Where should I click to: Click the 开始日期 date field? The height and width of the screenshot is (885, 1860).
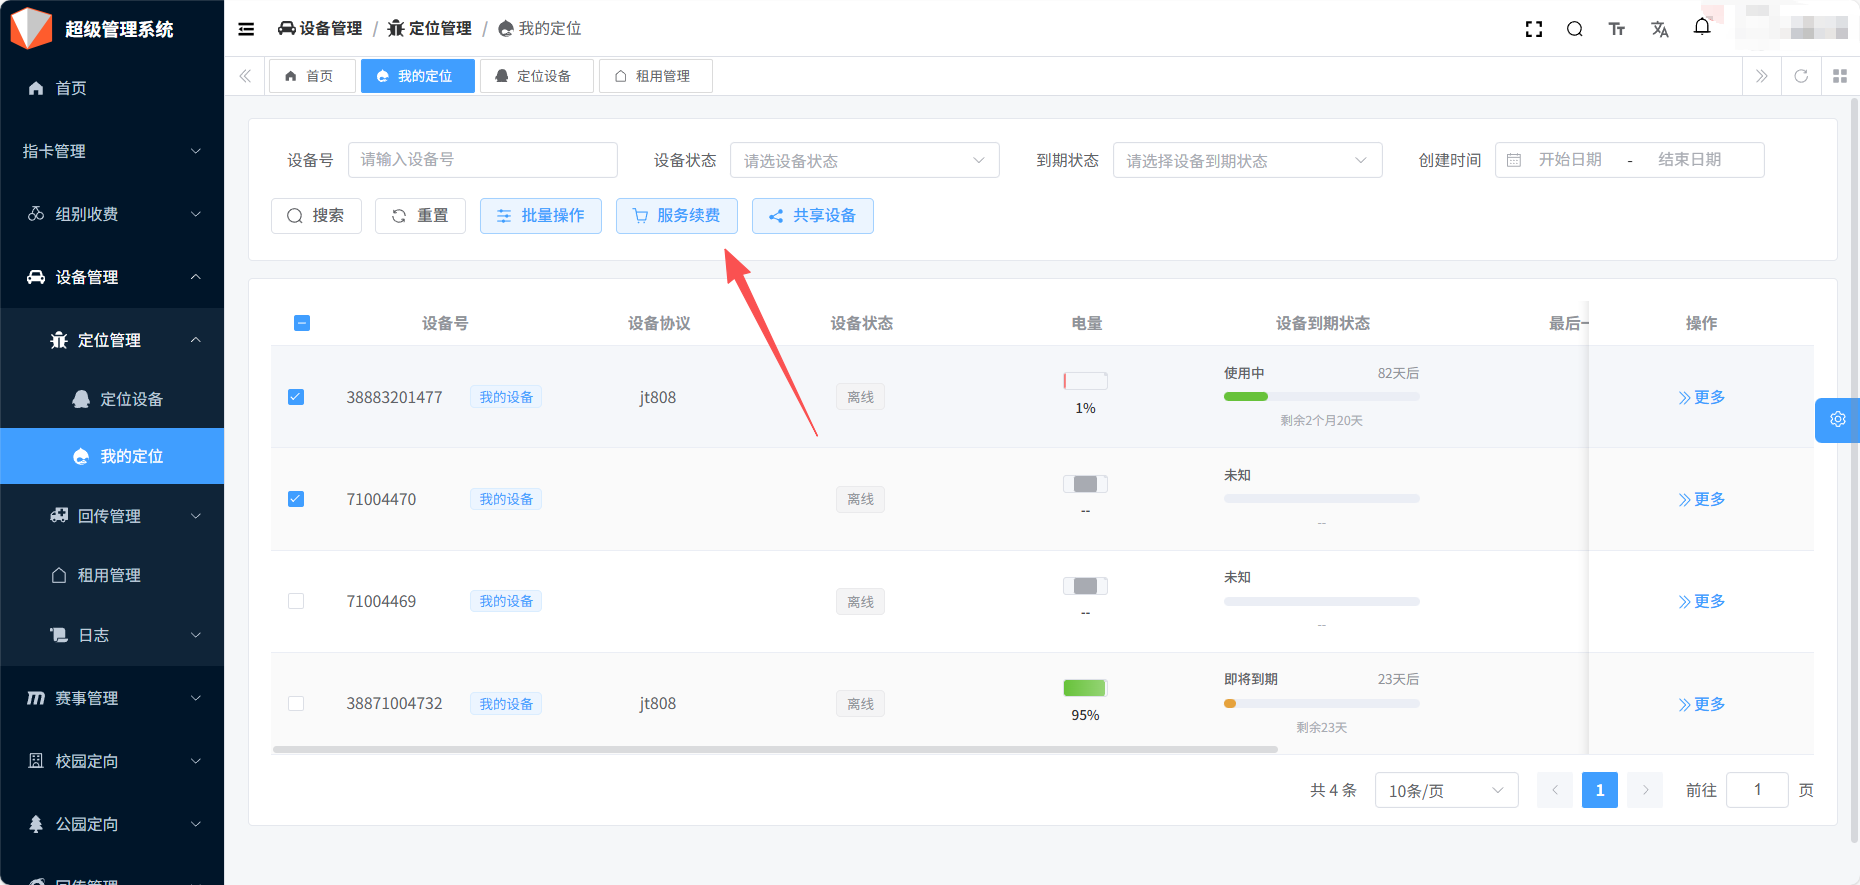point(1570,160)
